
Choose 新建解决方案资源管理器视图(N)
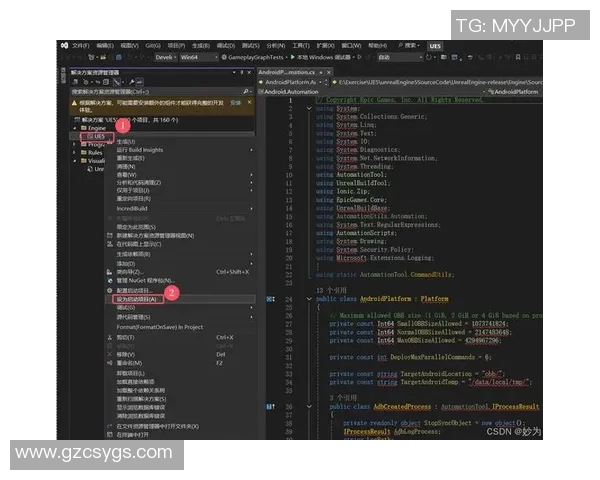(155, 235)
